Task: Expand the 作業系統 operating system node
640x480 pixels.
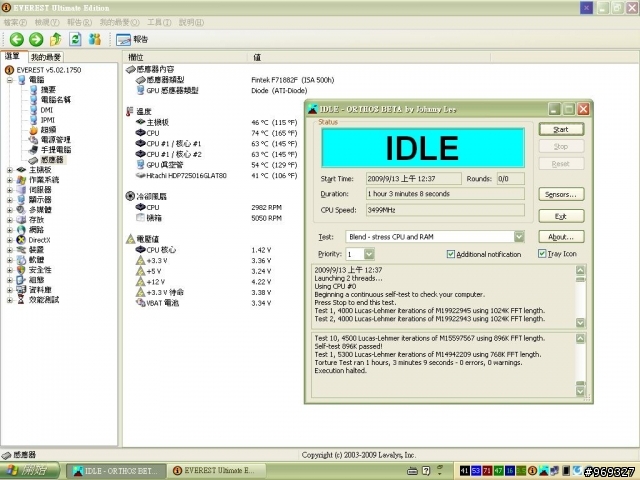Action: [9, 180]
